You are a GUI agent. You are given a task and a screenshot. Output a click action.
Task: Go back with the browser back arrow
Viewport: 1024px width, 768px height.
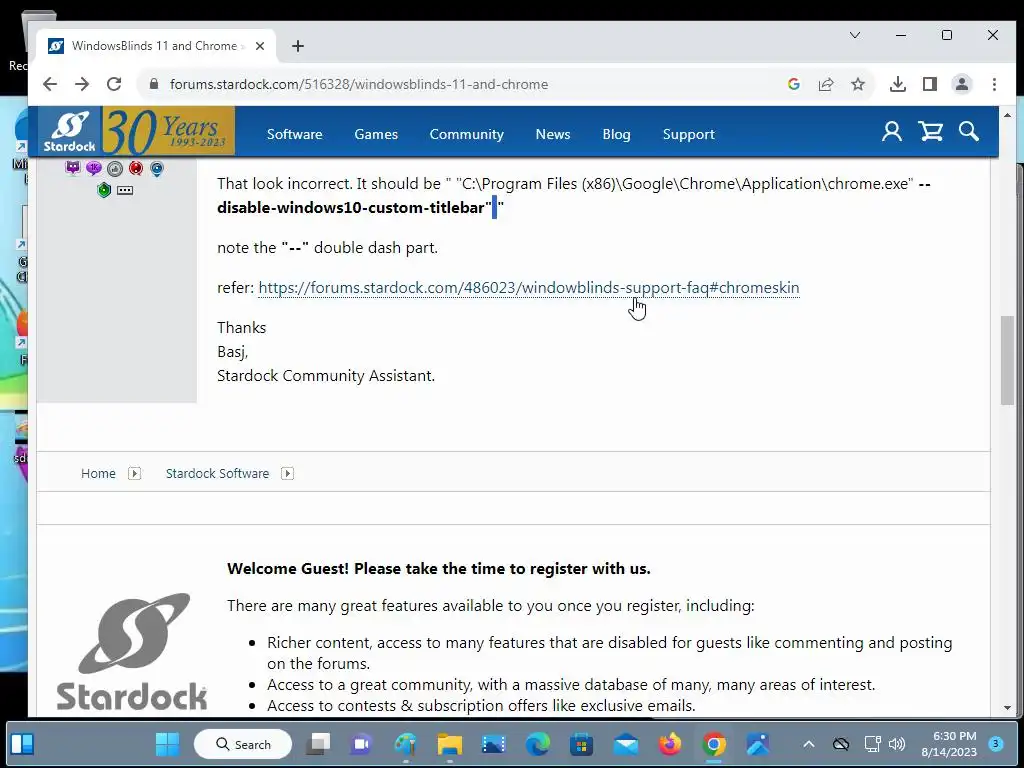50,84
